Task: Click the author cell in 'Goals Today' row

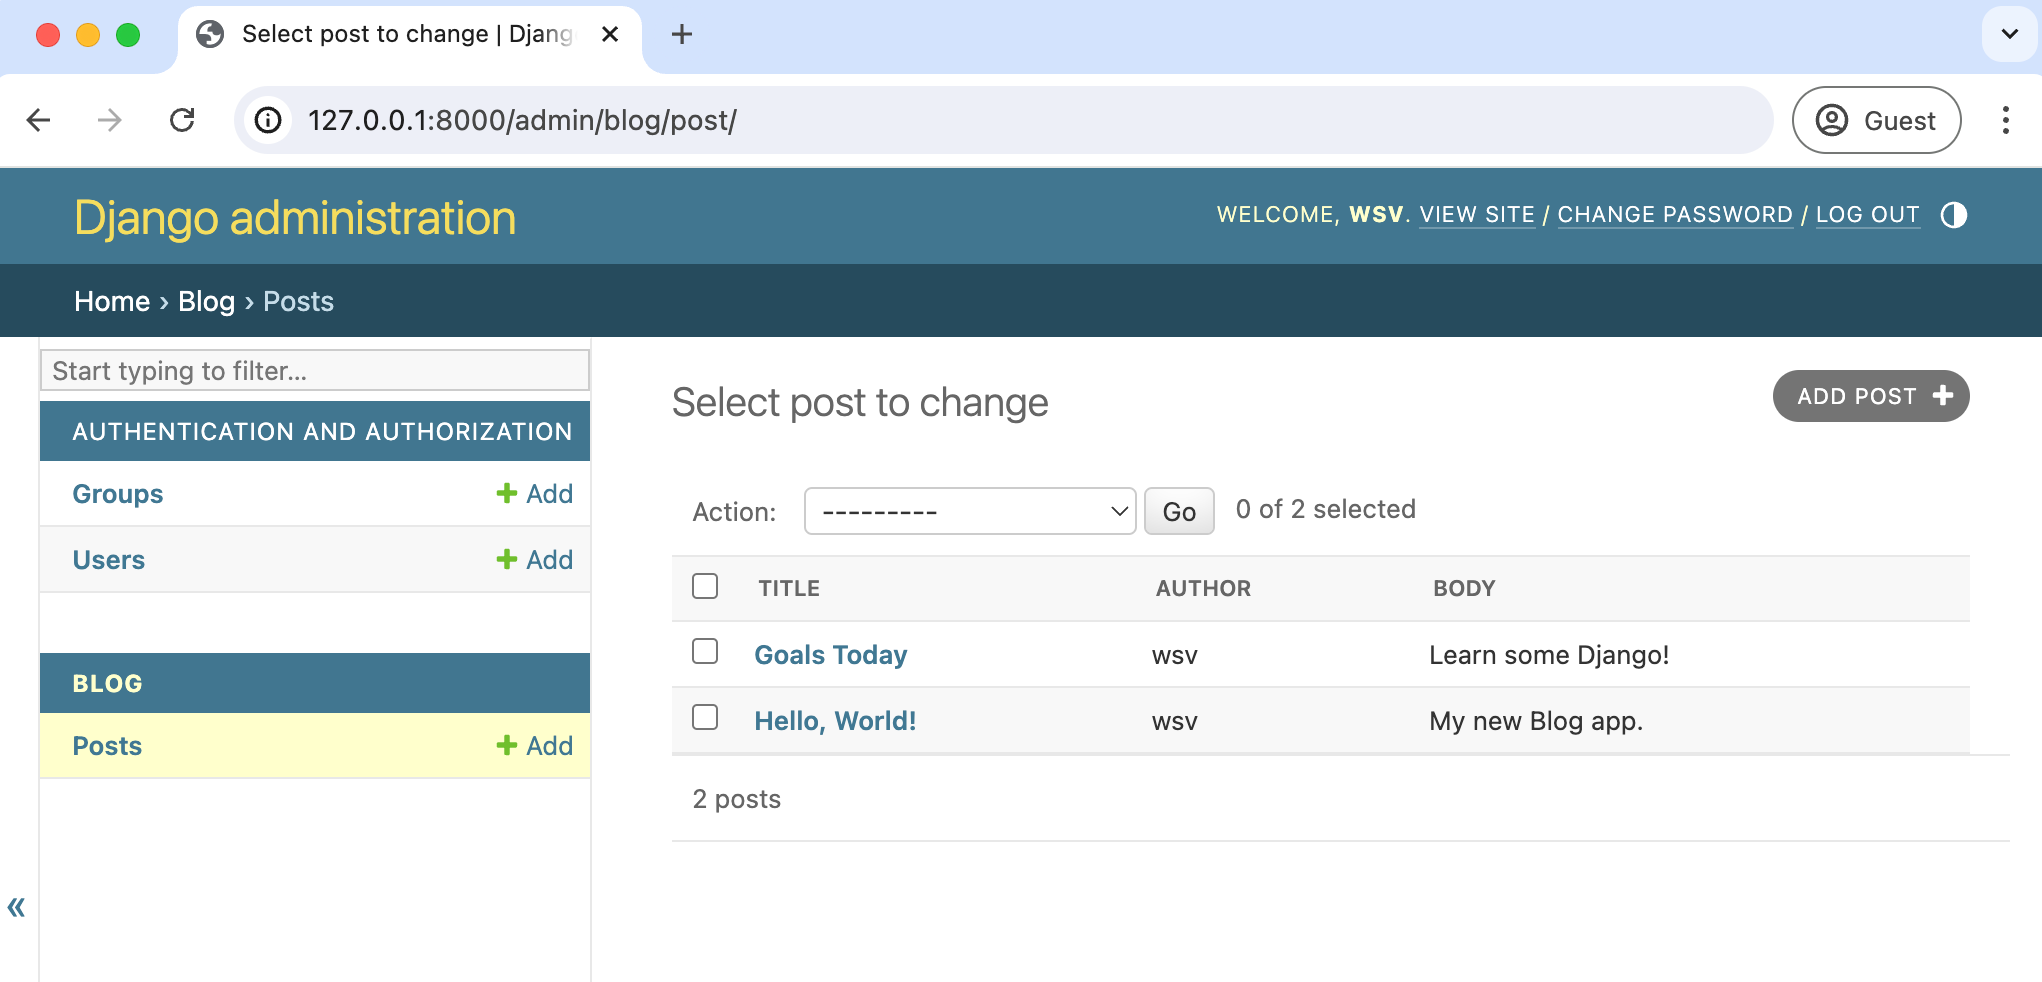Action: click(x=1175, y=656)
